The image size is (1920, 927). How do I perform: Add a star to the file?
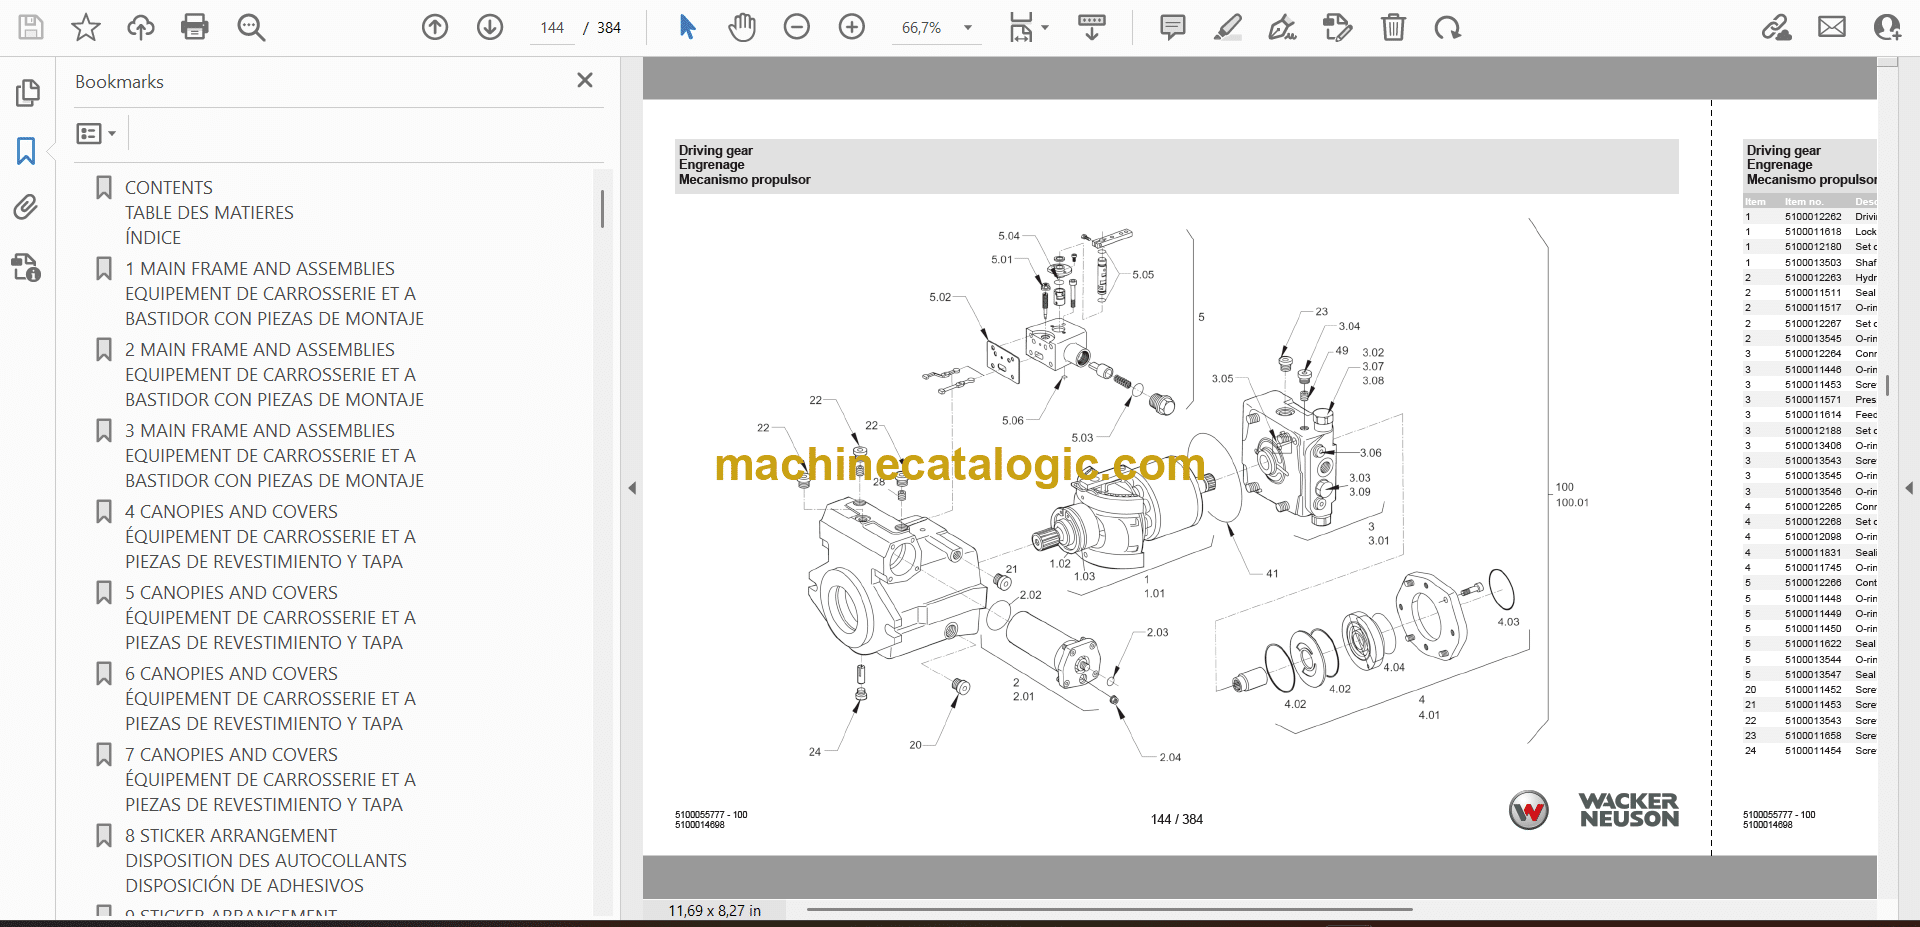[x=86, y=27]
